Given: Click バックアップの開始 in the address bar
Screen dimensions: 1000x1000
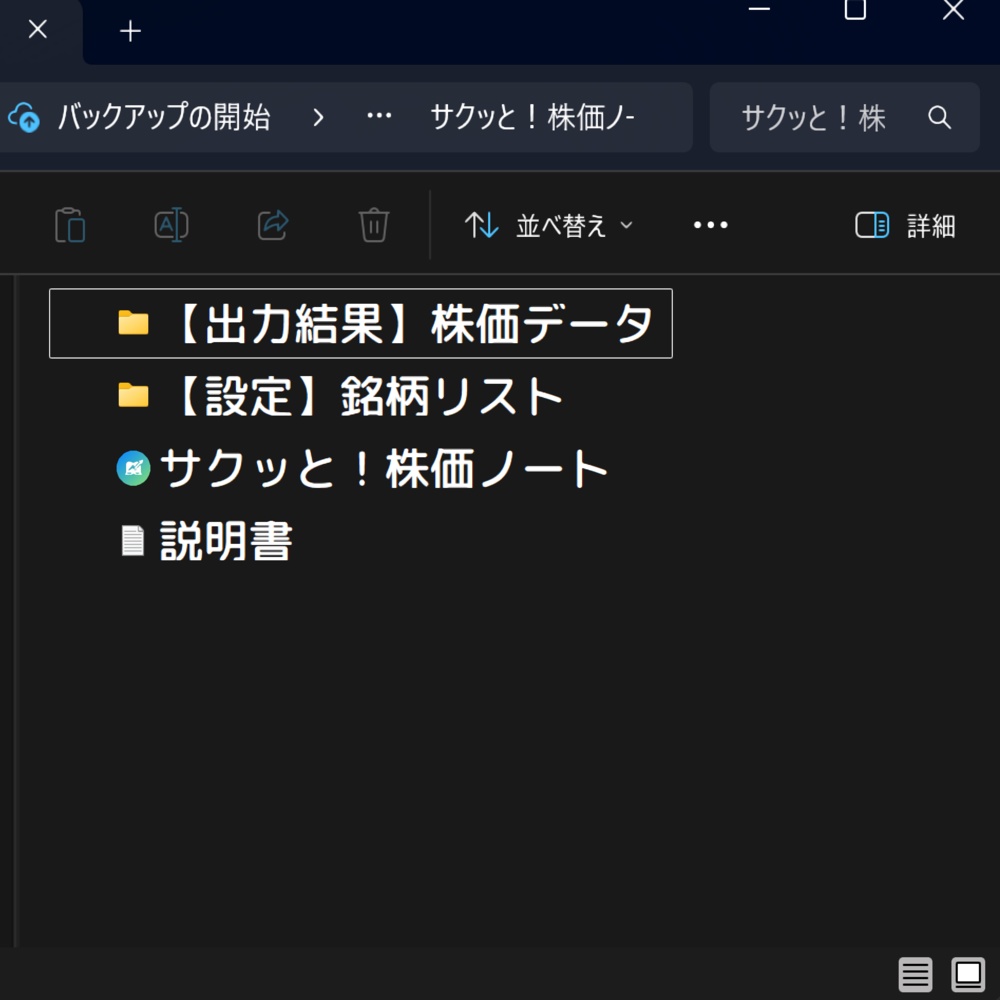Looking at the screenshot, I should point(166,117).
